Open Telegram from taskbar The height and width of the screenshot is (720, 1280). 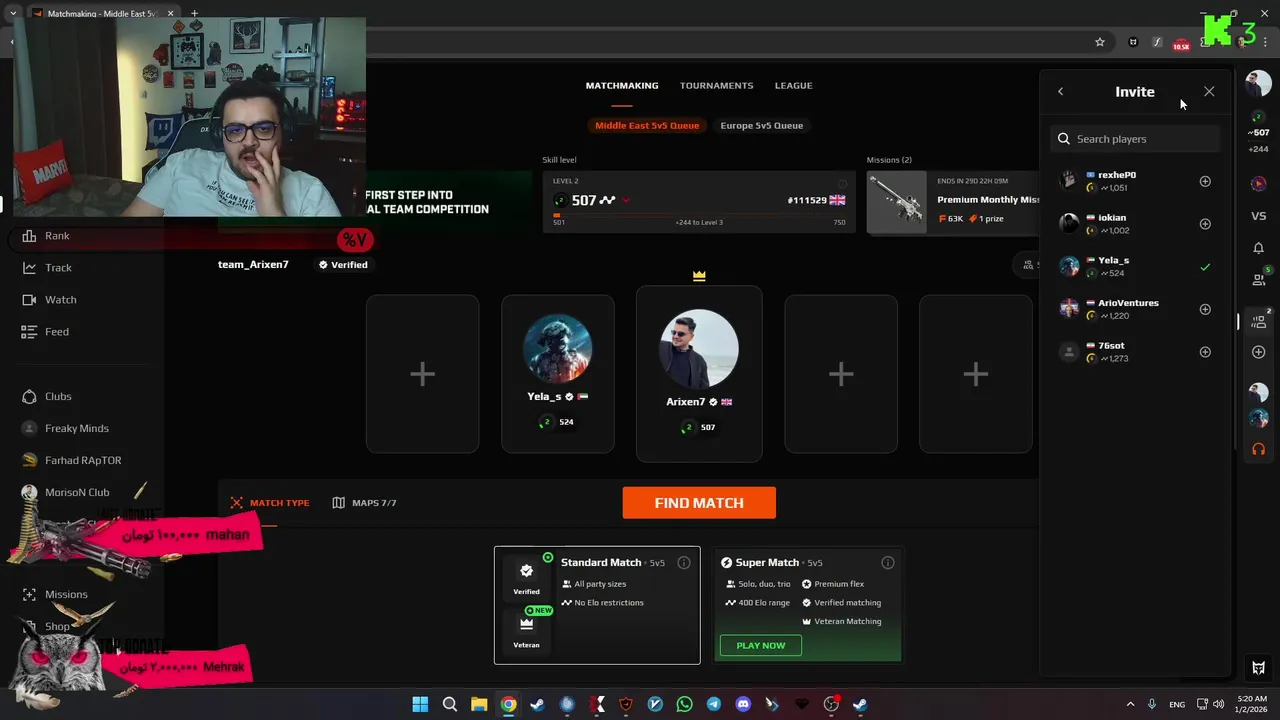tap(713, 704)
